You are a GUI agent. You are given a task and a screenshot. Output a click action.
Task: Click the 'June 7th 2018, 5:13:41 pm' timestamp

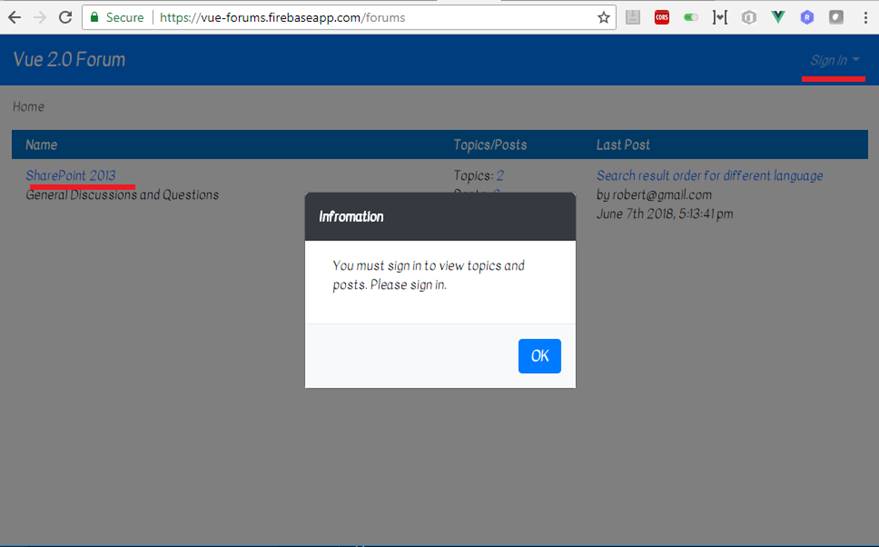coord(665,214)
